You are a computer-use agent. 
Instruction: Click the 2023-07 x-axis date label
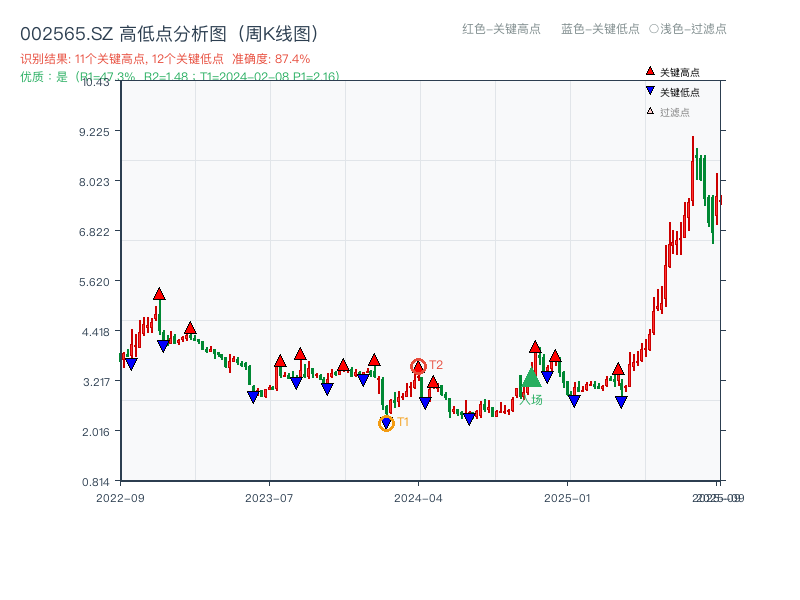(x=269, y=498)
